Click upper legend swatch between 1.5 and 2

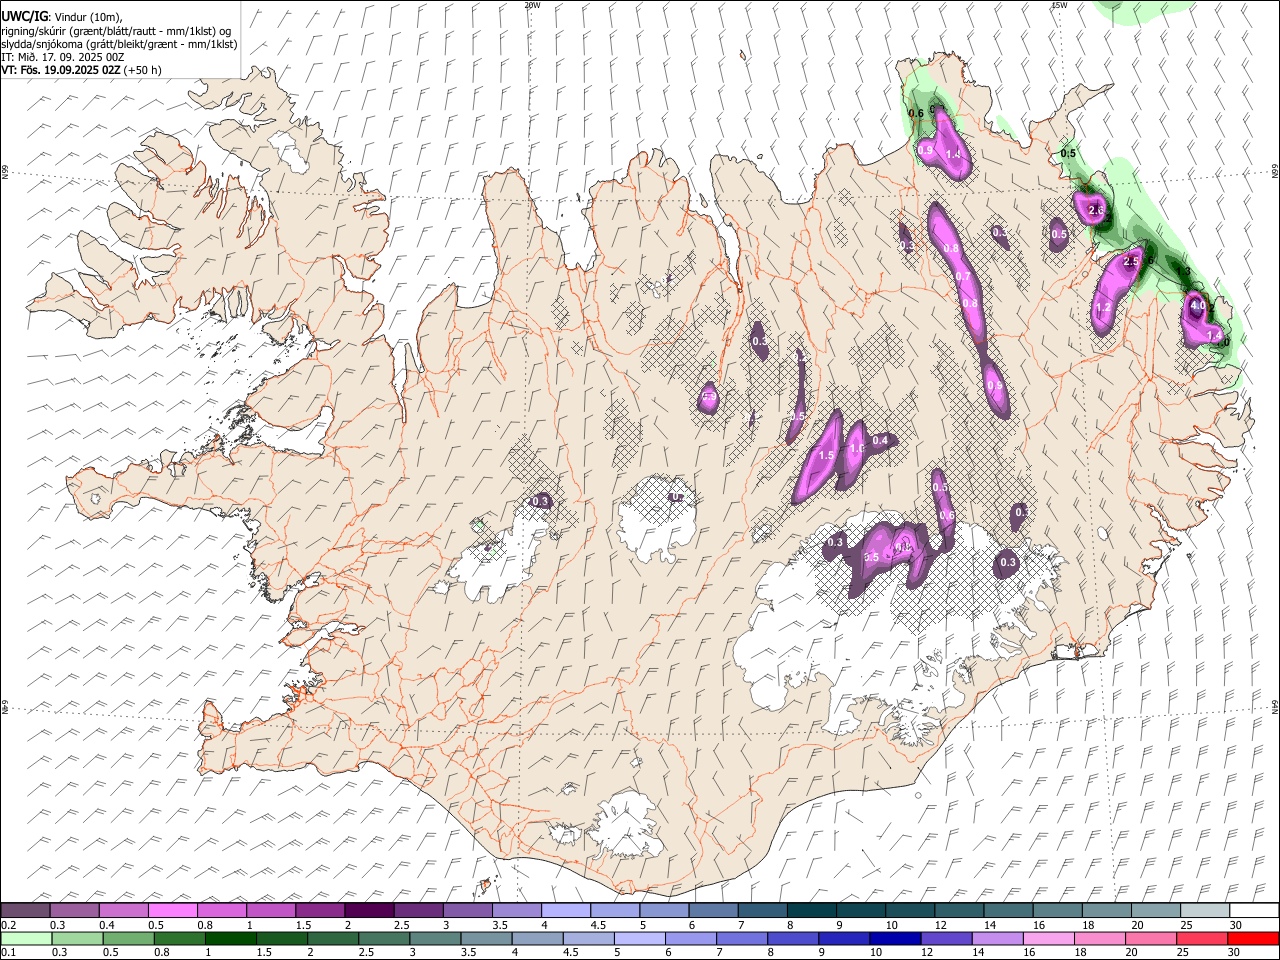click(320, 910)
